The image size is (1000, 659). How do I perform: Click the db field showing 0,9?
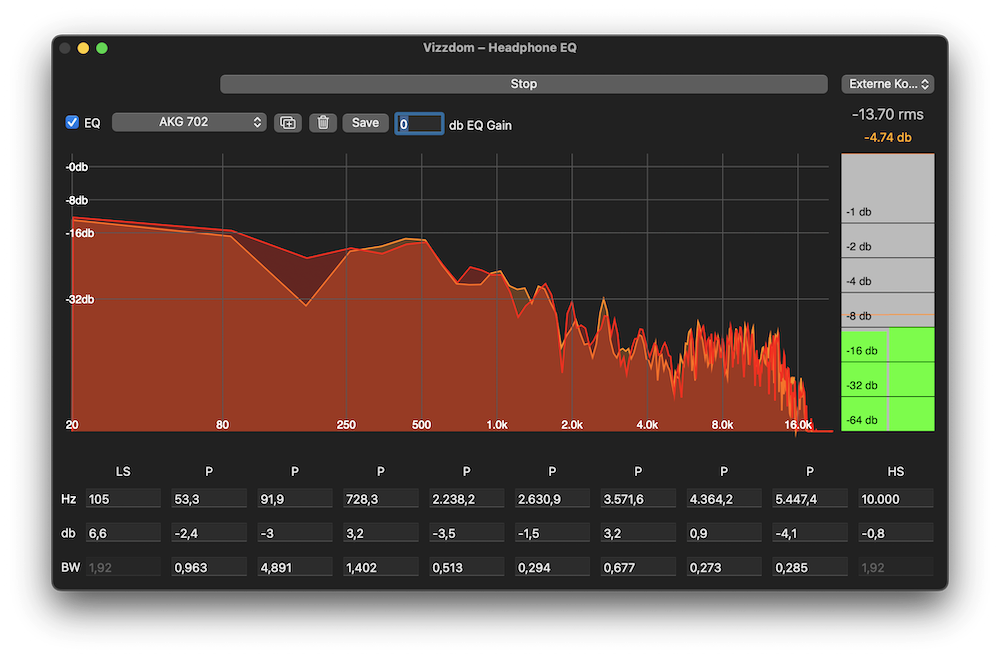[724, 533]
